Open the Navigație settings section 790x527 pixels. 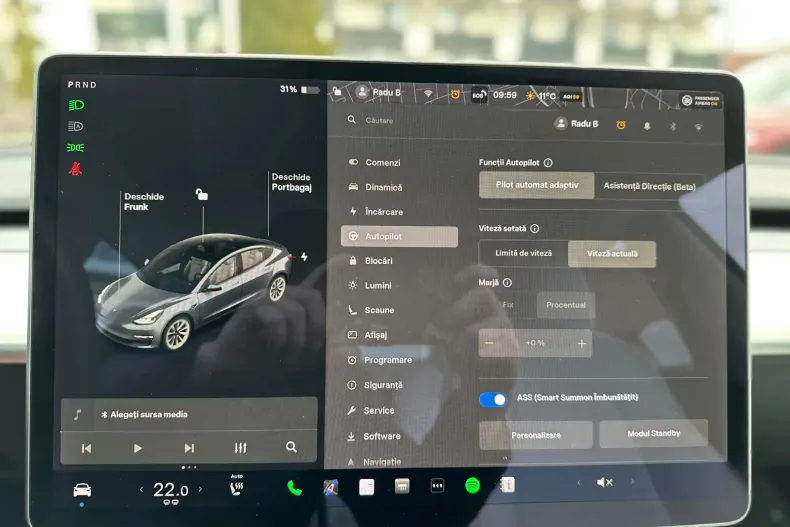tap(374, 462)
